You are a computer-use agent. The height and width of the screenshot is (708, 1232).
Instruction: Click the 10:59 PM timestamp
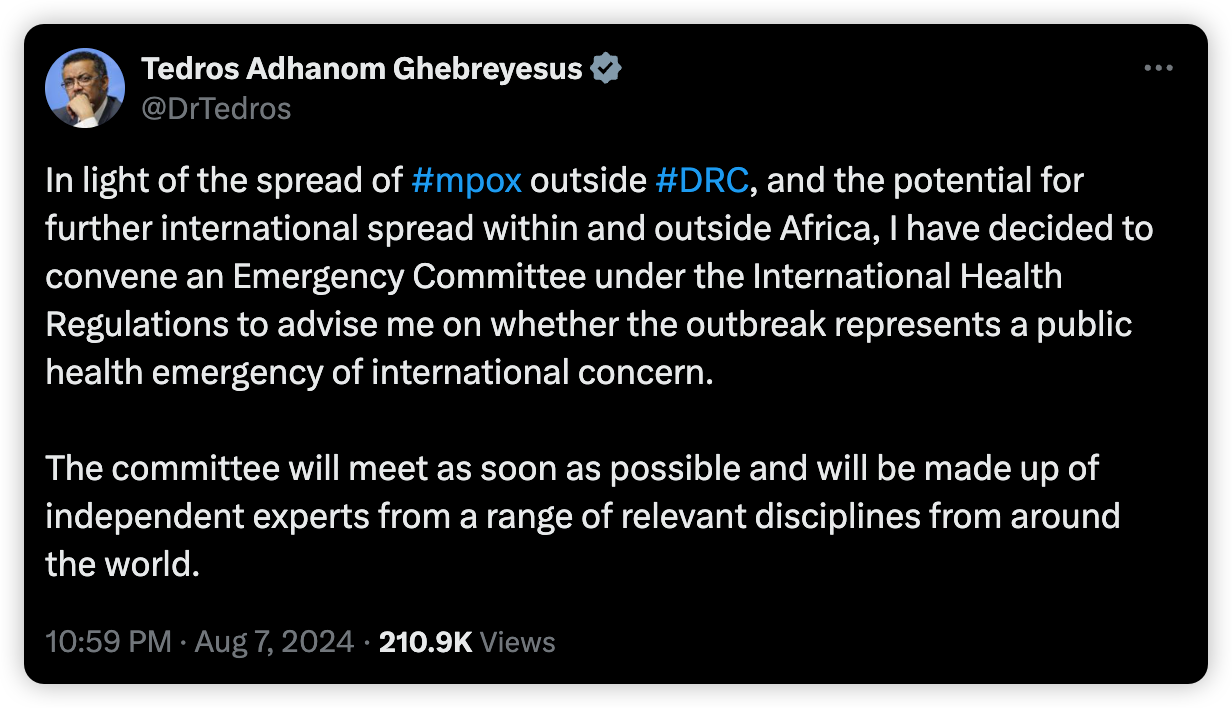click(109, 641)
